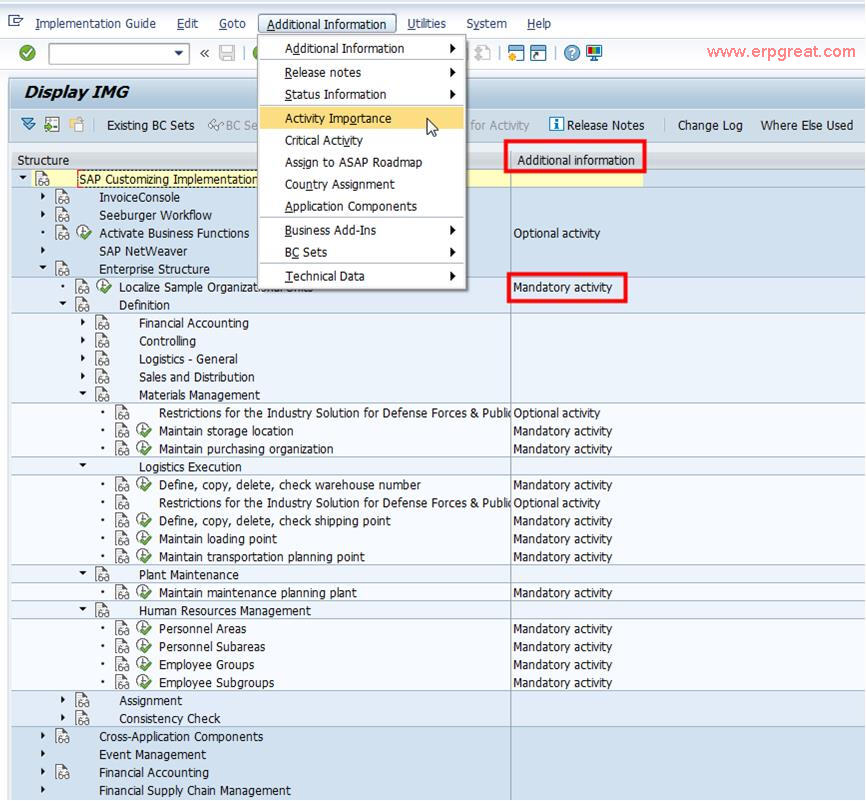Click documentation icon for Employee Subgroups
This screenshot has width=866, height=801.
123,682
